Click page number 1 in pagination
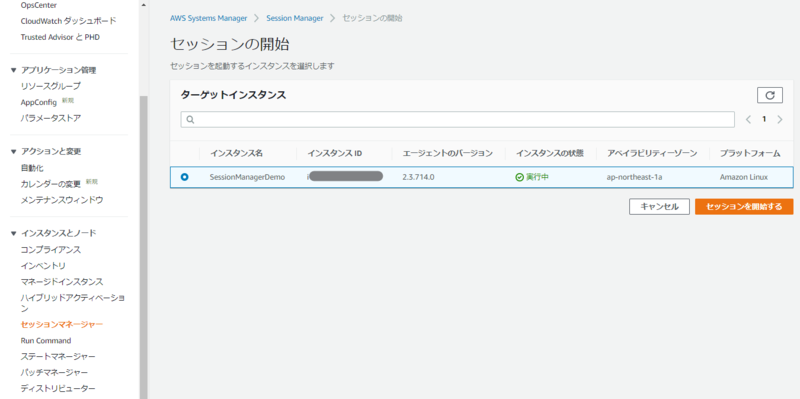 764,119
